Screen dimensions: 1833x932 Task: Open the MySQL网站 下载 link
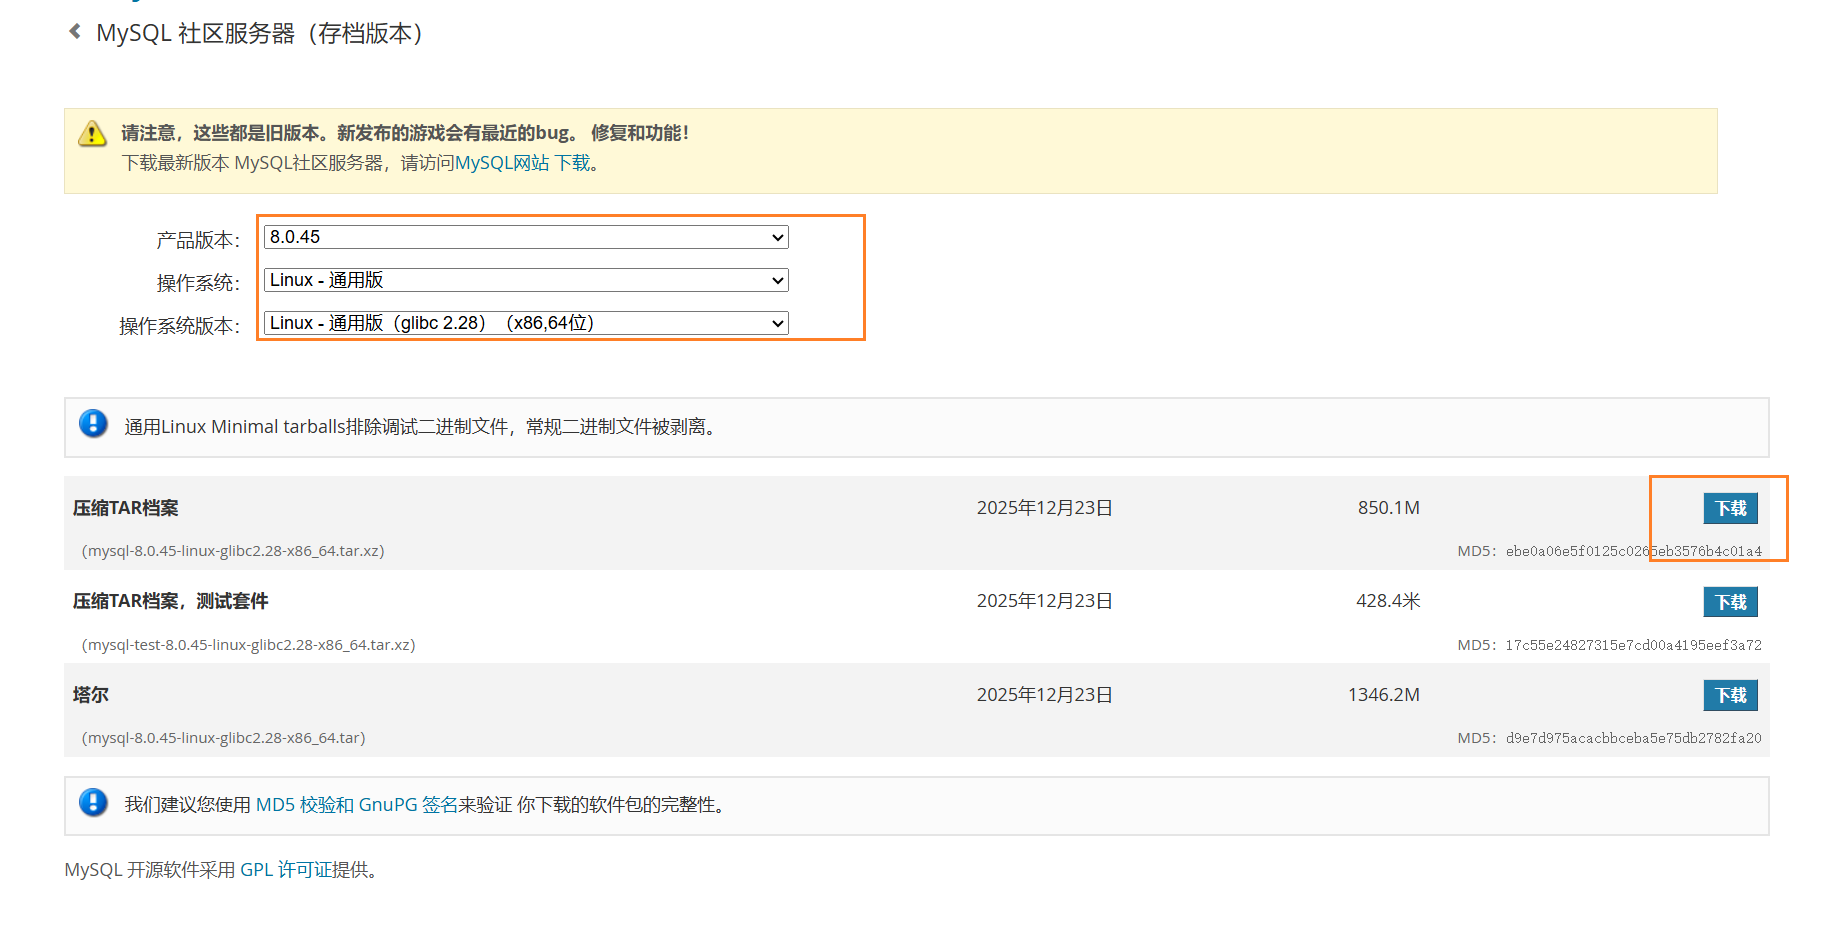click(522, 163)
